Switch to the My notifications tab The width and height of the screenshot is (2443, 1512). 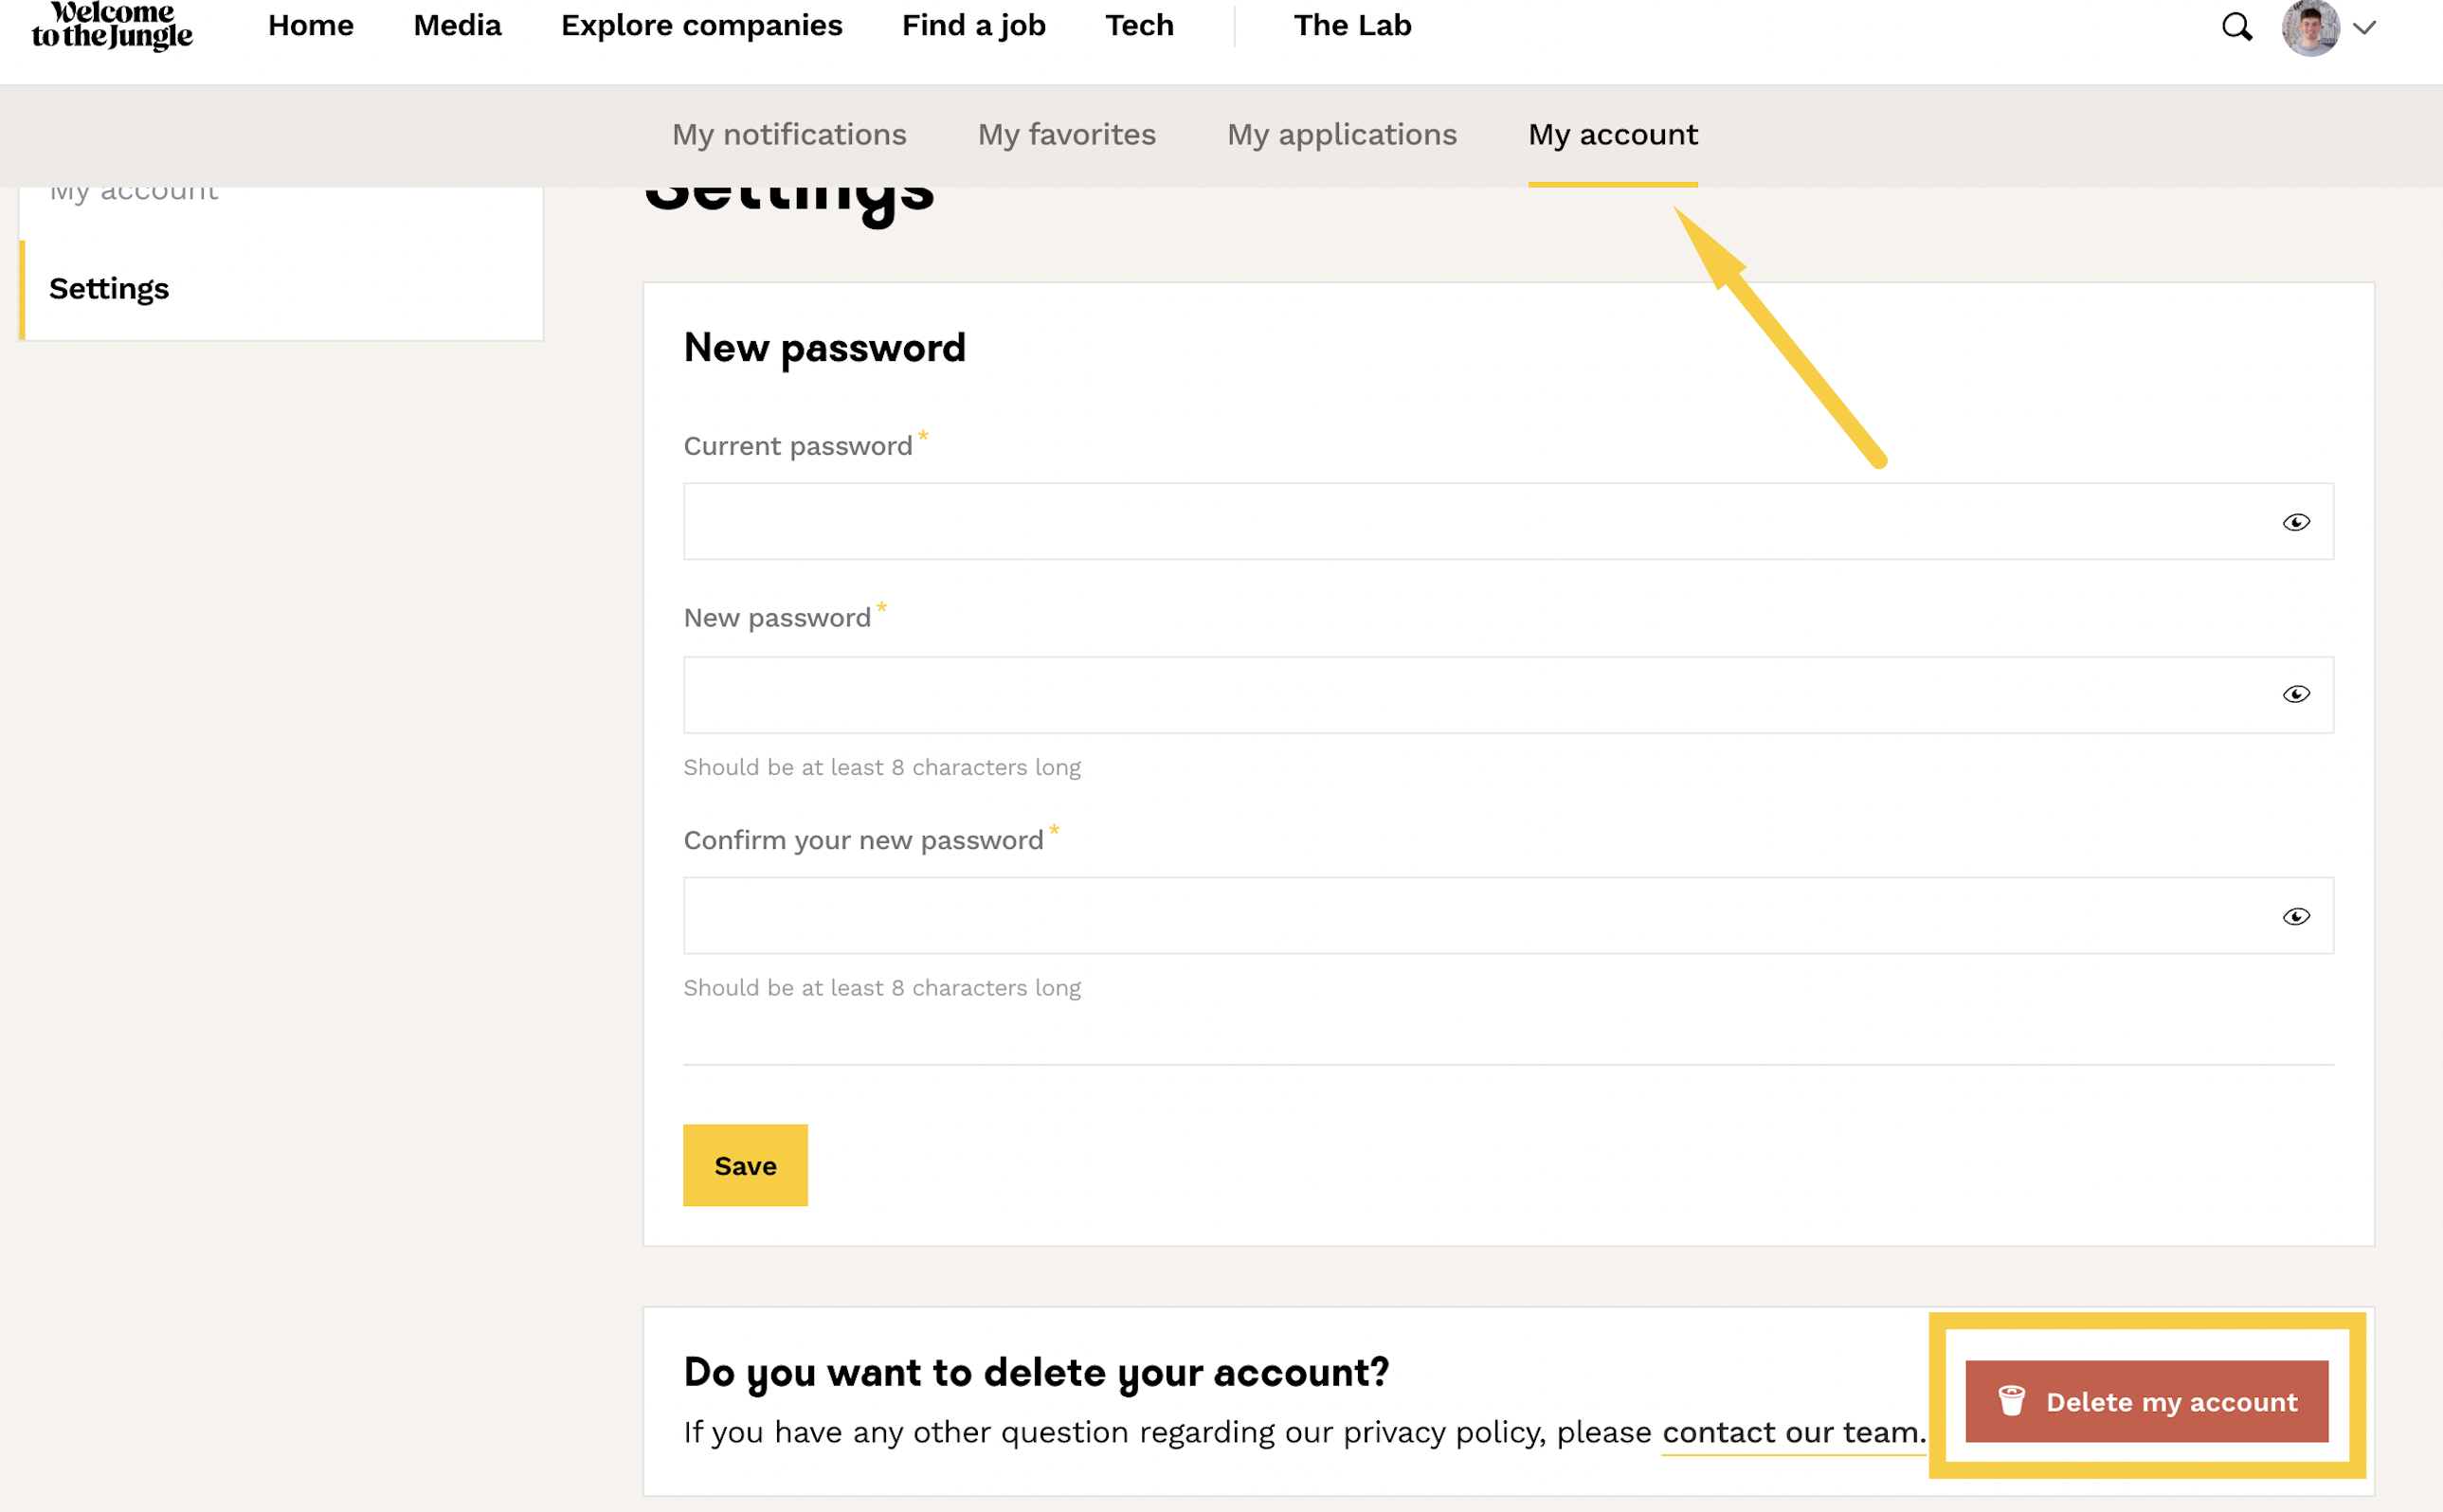point(789,134)
